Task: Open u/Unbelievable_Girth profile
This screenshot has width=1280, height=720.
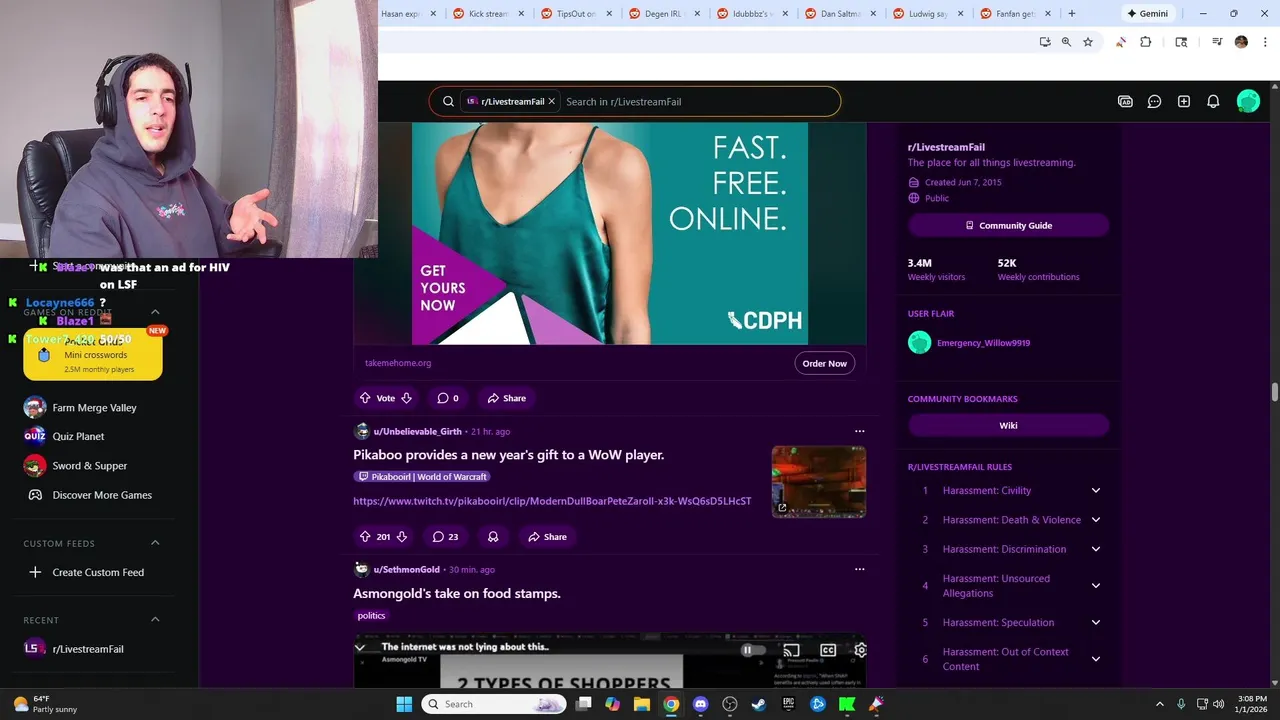Action: tap(417, 431)
